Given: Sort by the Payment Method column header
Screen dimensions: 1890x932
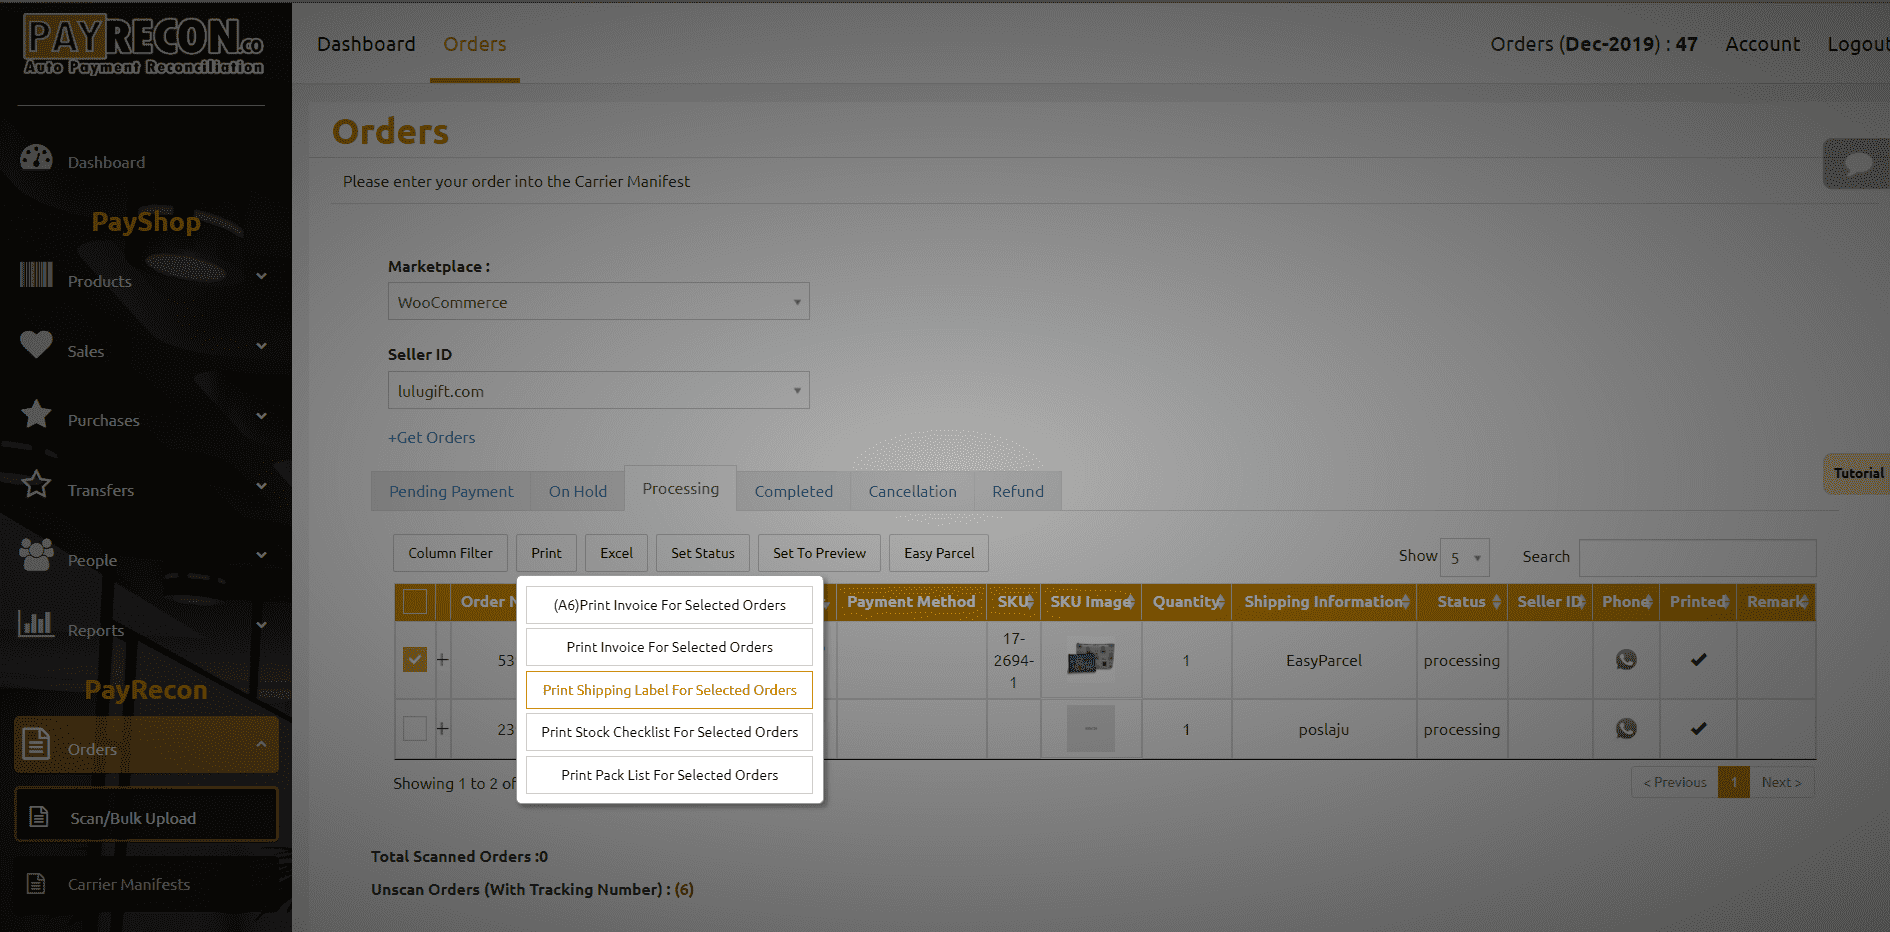Looking at the screenshot, I should (911, 602).
